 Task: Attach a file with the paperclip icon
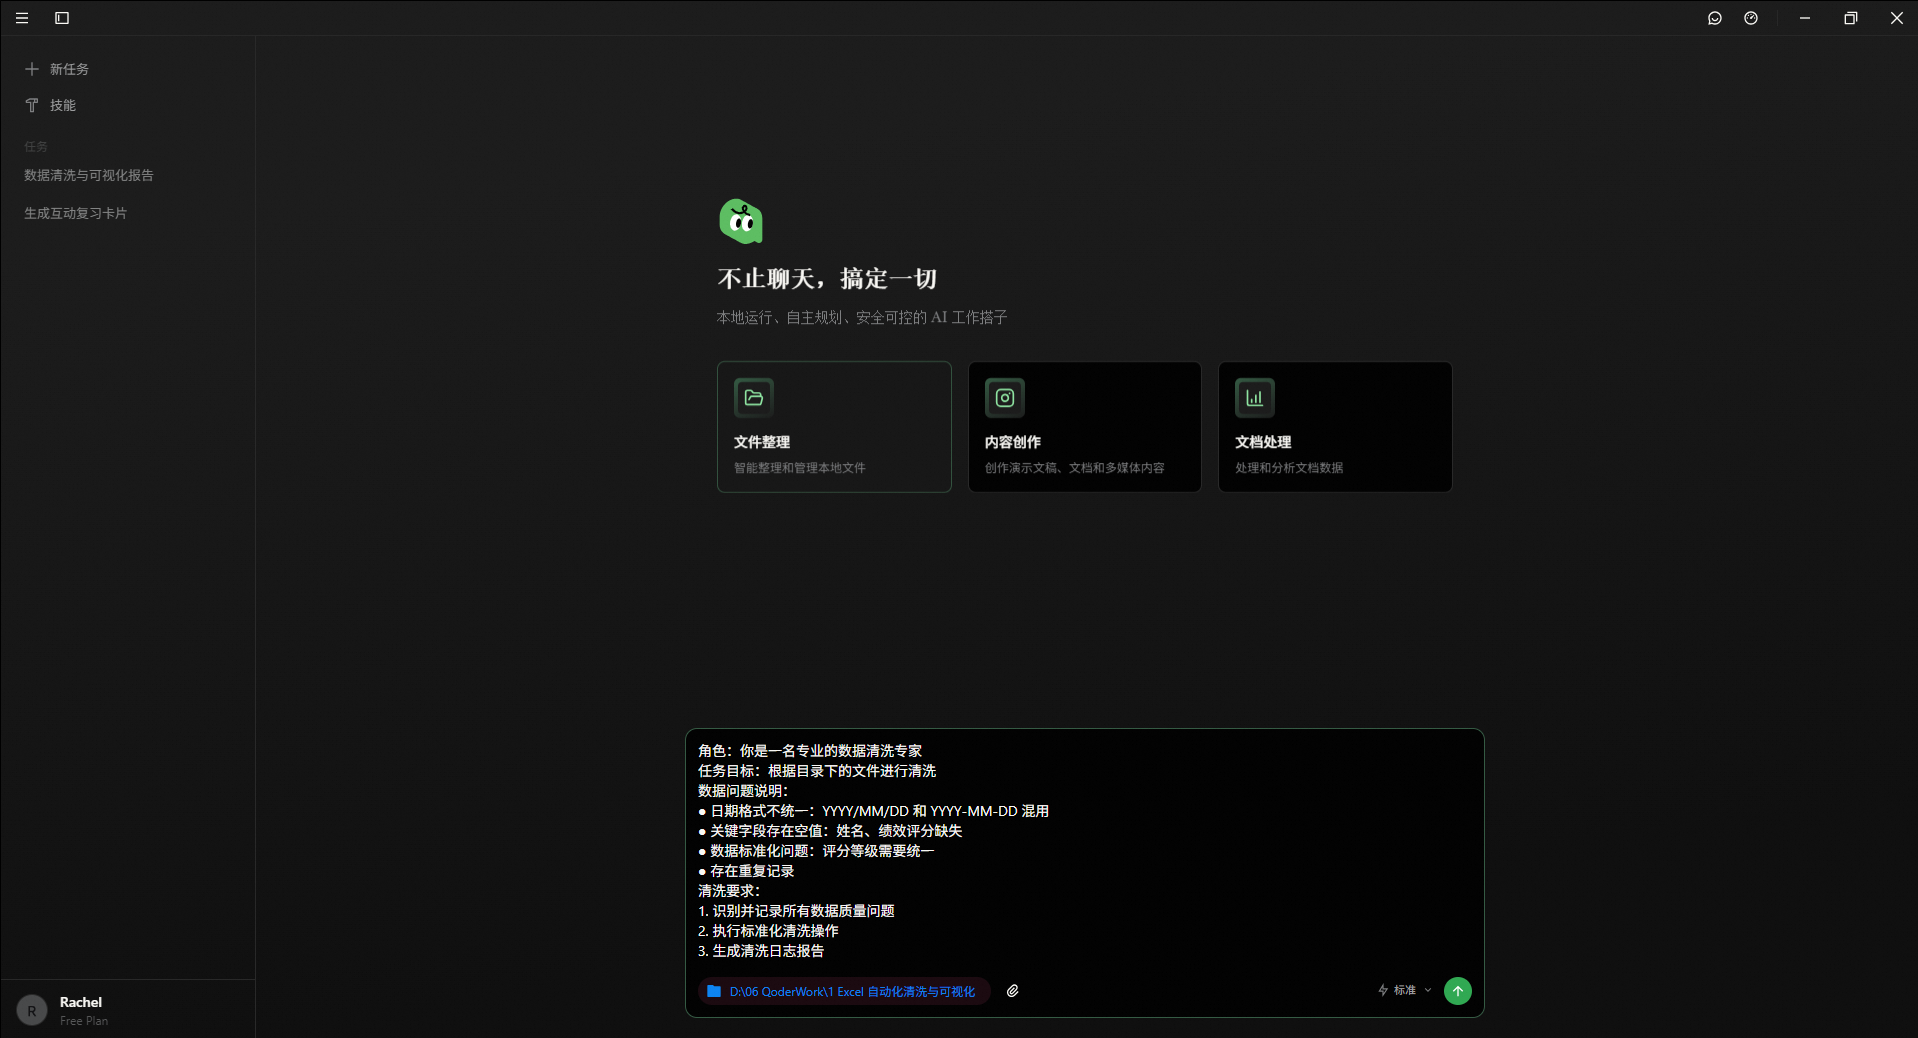point(1013,991)
